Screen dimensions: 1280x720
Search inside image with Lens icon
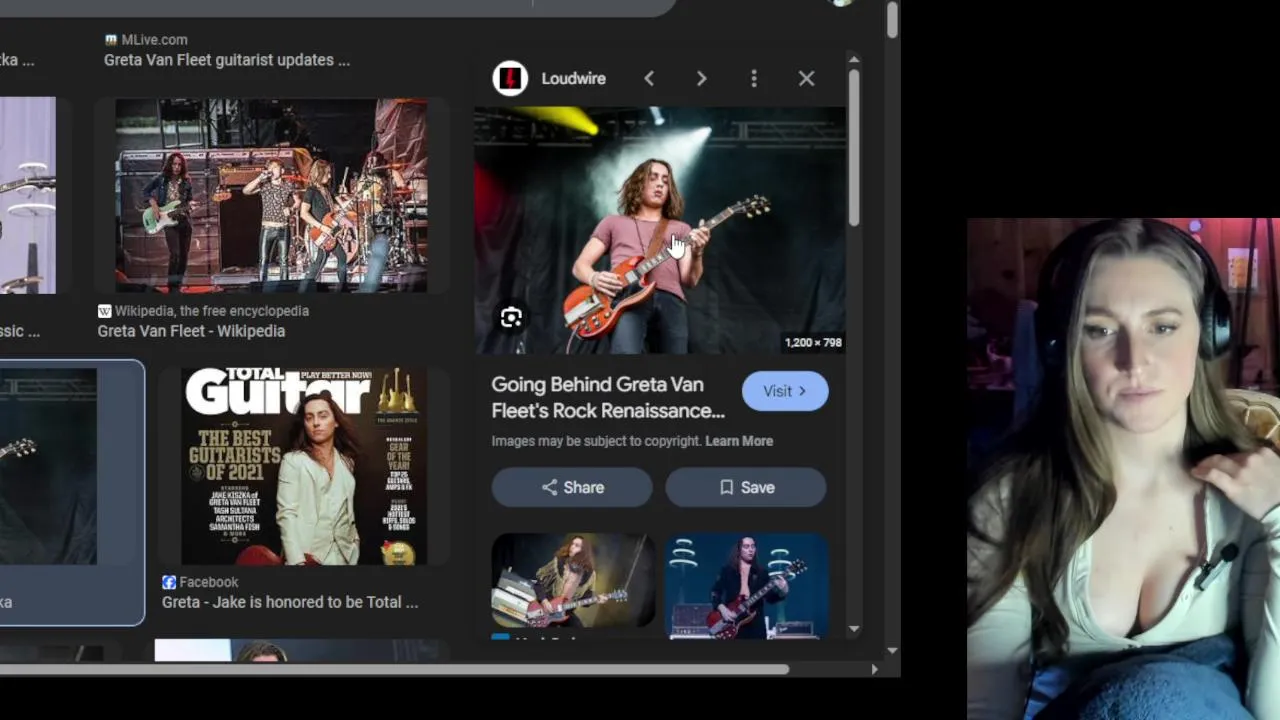tap(511, 318)
